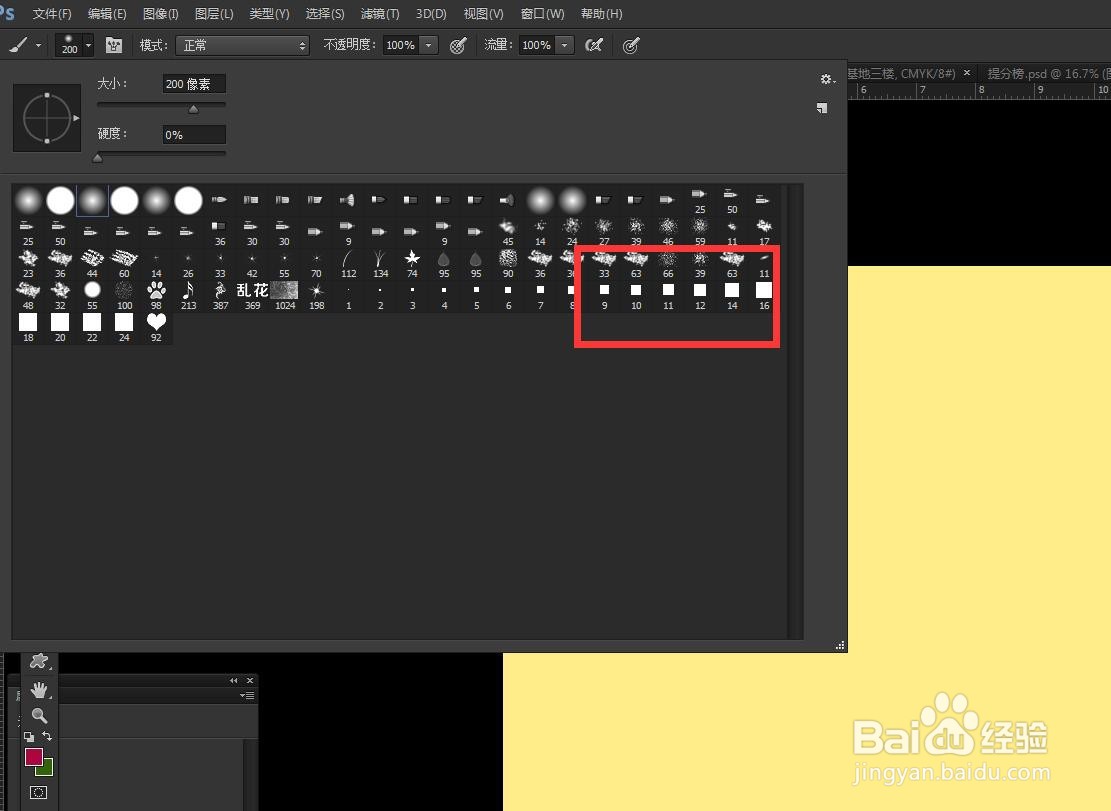Swap foreground and background colors
The height and width of the screenshot is (811, 1111).
click(47, 736)
